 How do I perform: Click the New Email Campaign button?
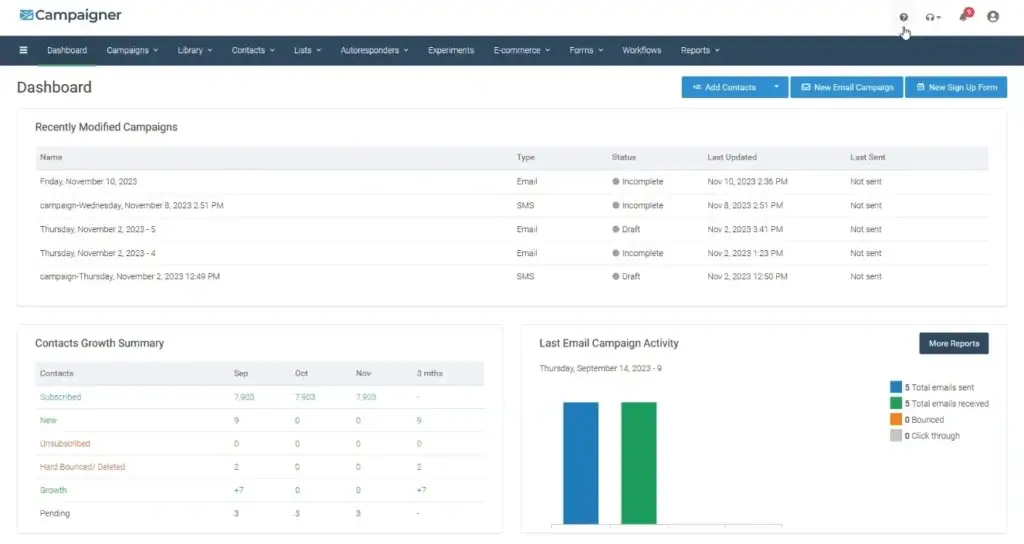[x=847, y=87]
